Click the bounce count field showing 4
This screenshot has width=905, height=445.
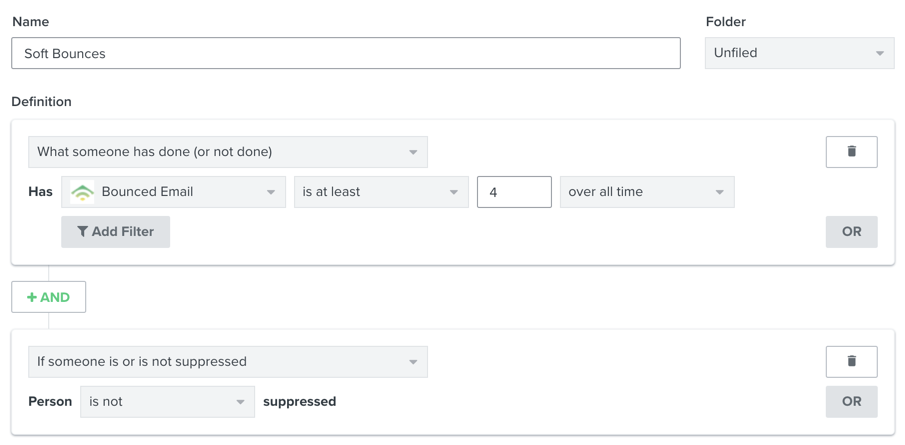(514, 192)
